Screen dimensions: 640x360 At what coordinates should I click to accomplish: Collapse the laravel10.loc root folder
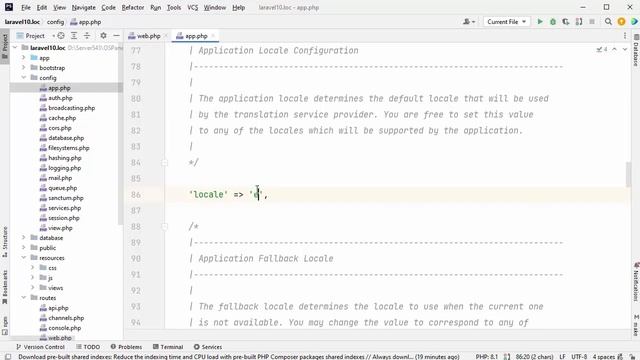click(16, 48)
